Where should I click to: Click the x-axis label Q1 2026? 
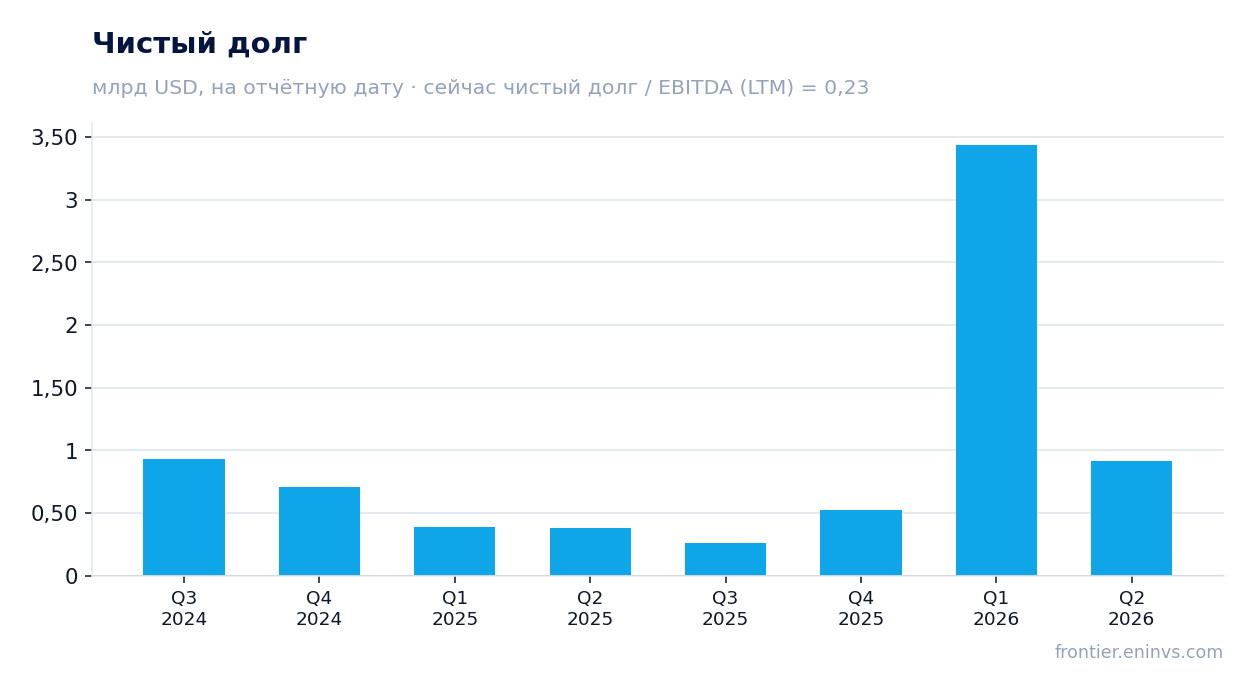996,609
